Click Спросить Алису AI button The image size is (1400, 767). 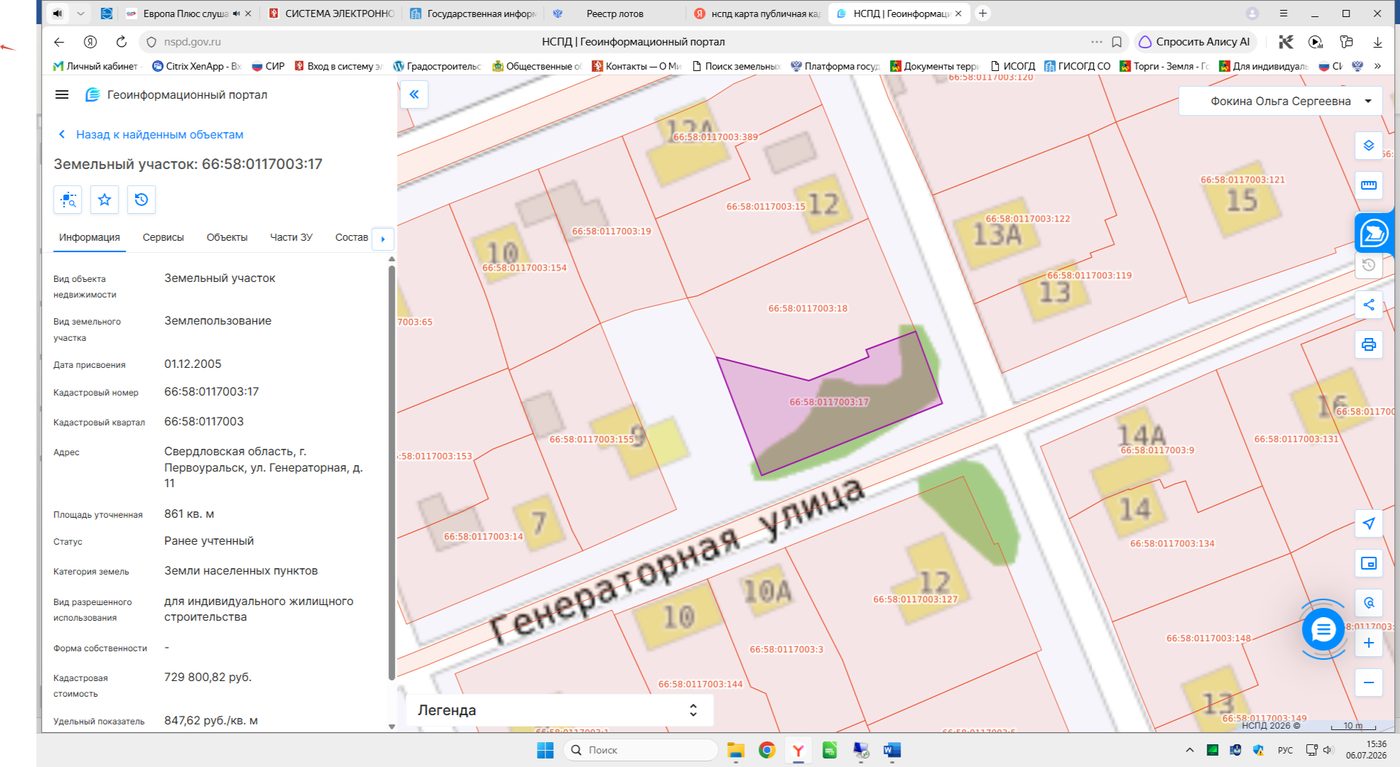click(x=1195, y=42)
